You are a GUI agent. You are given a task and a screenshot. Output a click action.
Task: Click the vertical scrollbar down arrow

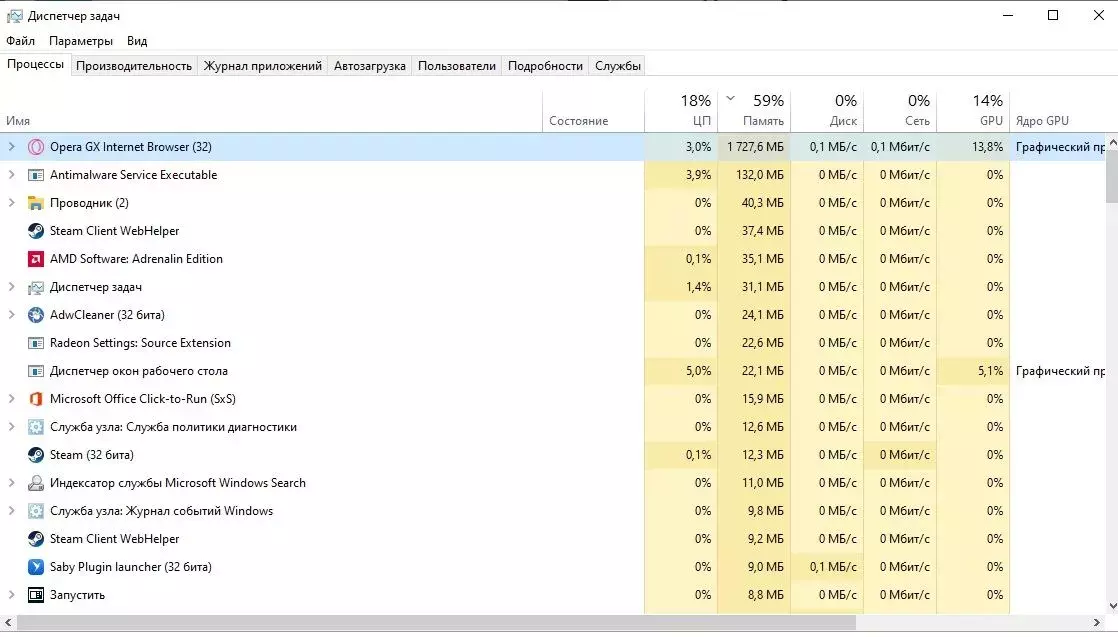[x=1112, y=606]
